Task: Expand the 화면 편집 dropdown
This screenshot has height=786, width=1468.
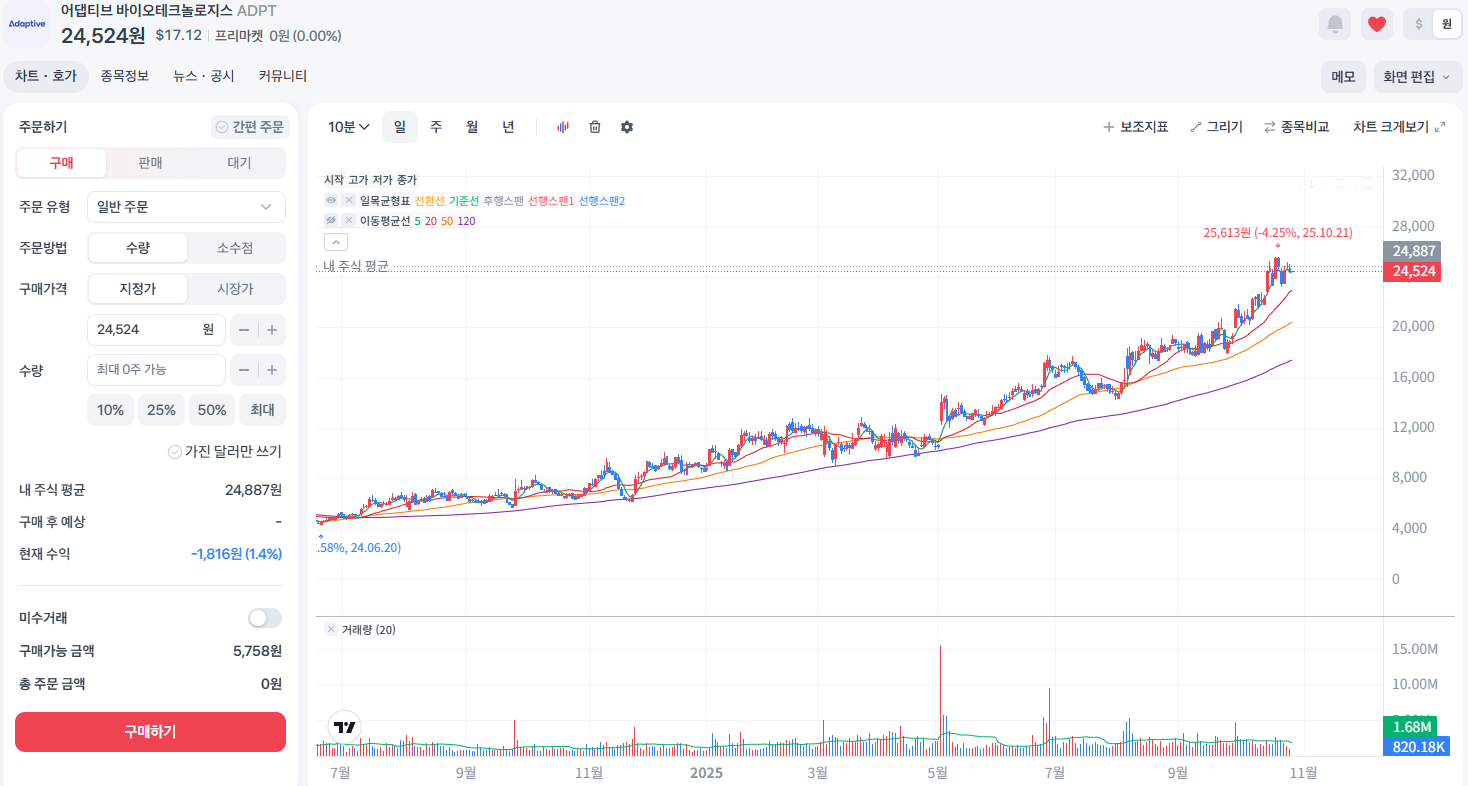Action: click(1416, 77)
